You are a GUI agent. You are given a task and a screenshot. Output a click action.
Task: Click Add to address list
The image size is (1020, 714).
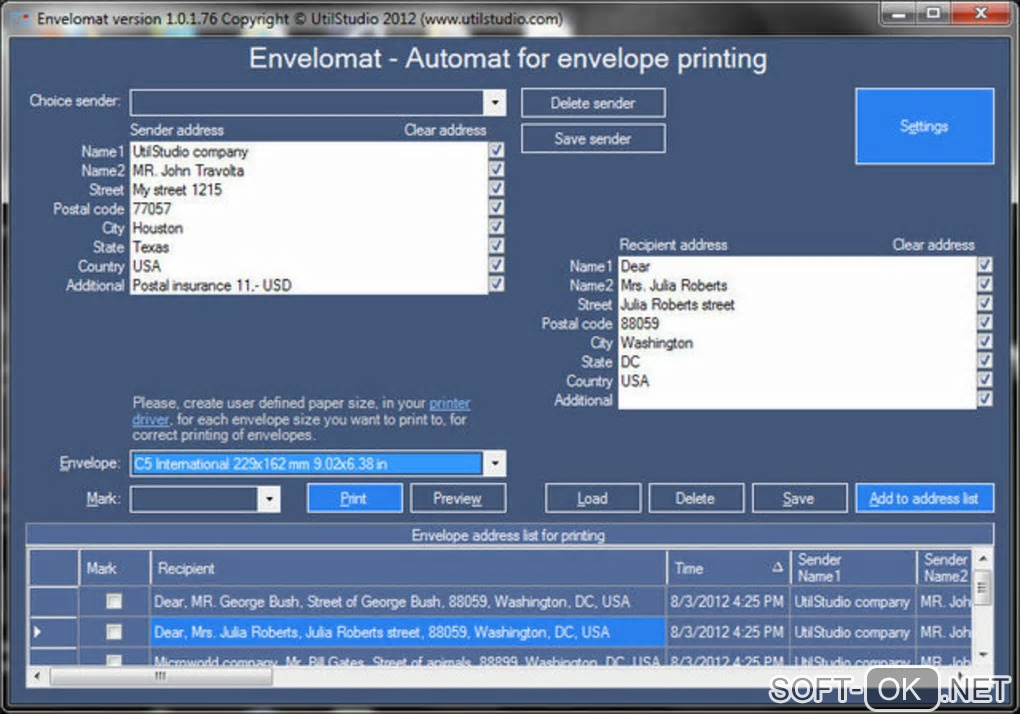point(924,499)
